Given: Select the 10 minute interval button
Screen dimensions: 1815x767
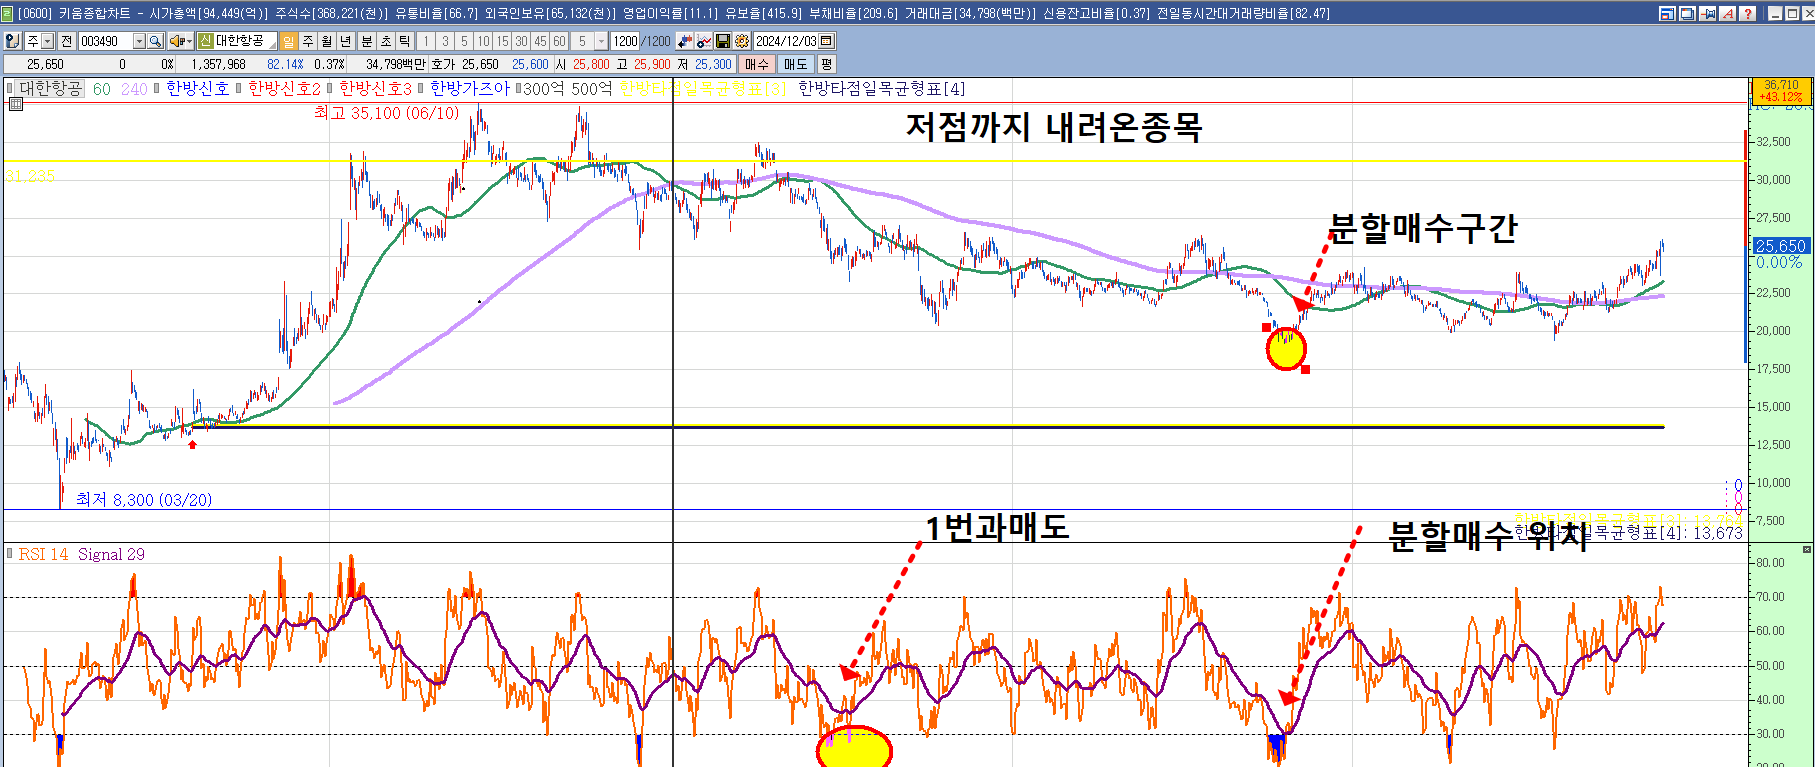Looking at the screenshot, I should coord(483,41).
